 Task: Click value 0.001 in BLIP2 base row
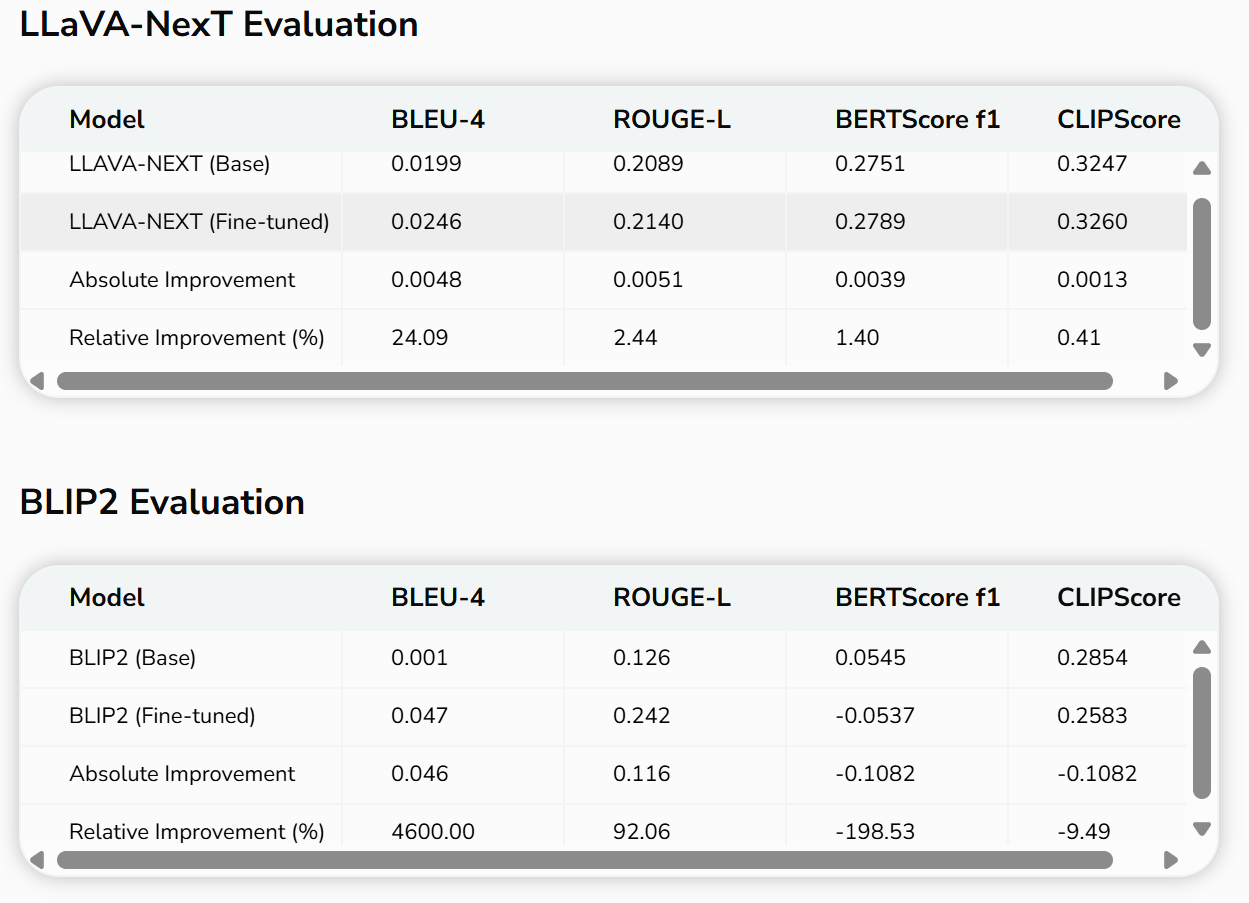(420, 658)
